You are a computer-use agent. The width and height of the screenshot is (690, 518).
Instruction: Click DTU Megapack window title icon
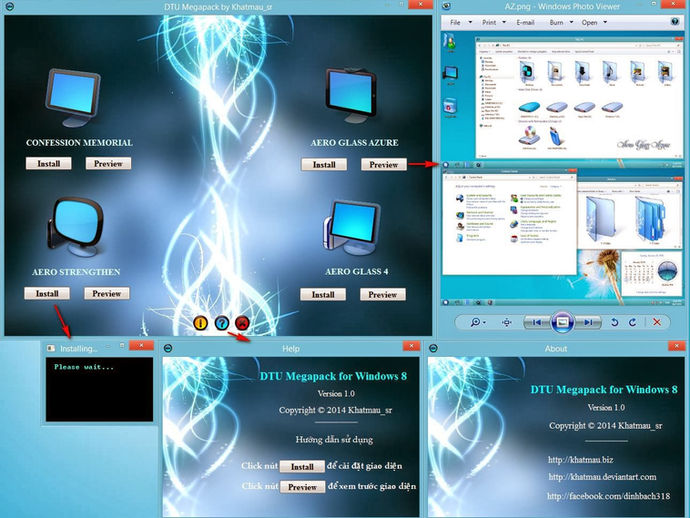[x=9, y=7]
